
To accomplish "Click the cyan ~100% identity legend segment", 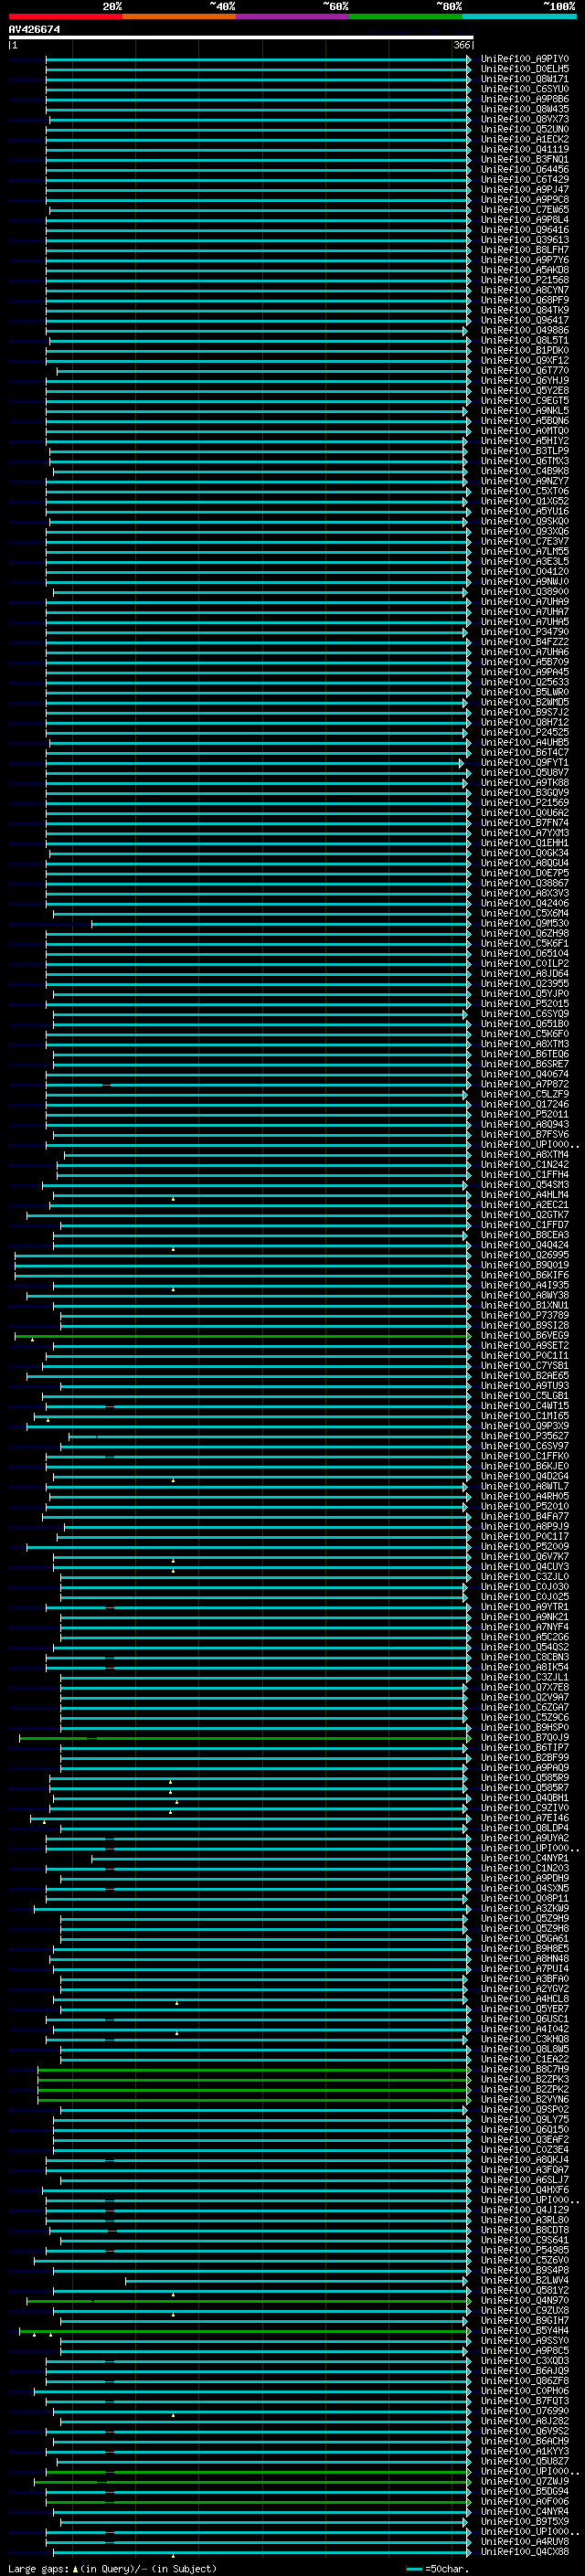I will 520,16.
